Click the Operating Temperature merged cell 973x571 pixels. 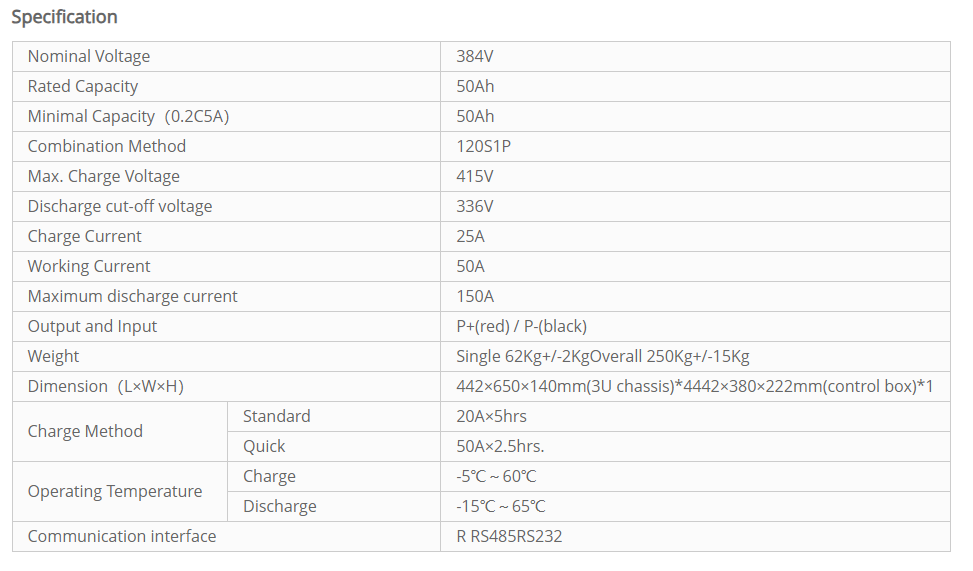click(115, 491)
